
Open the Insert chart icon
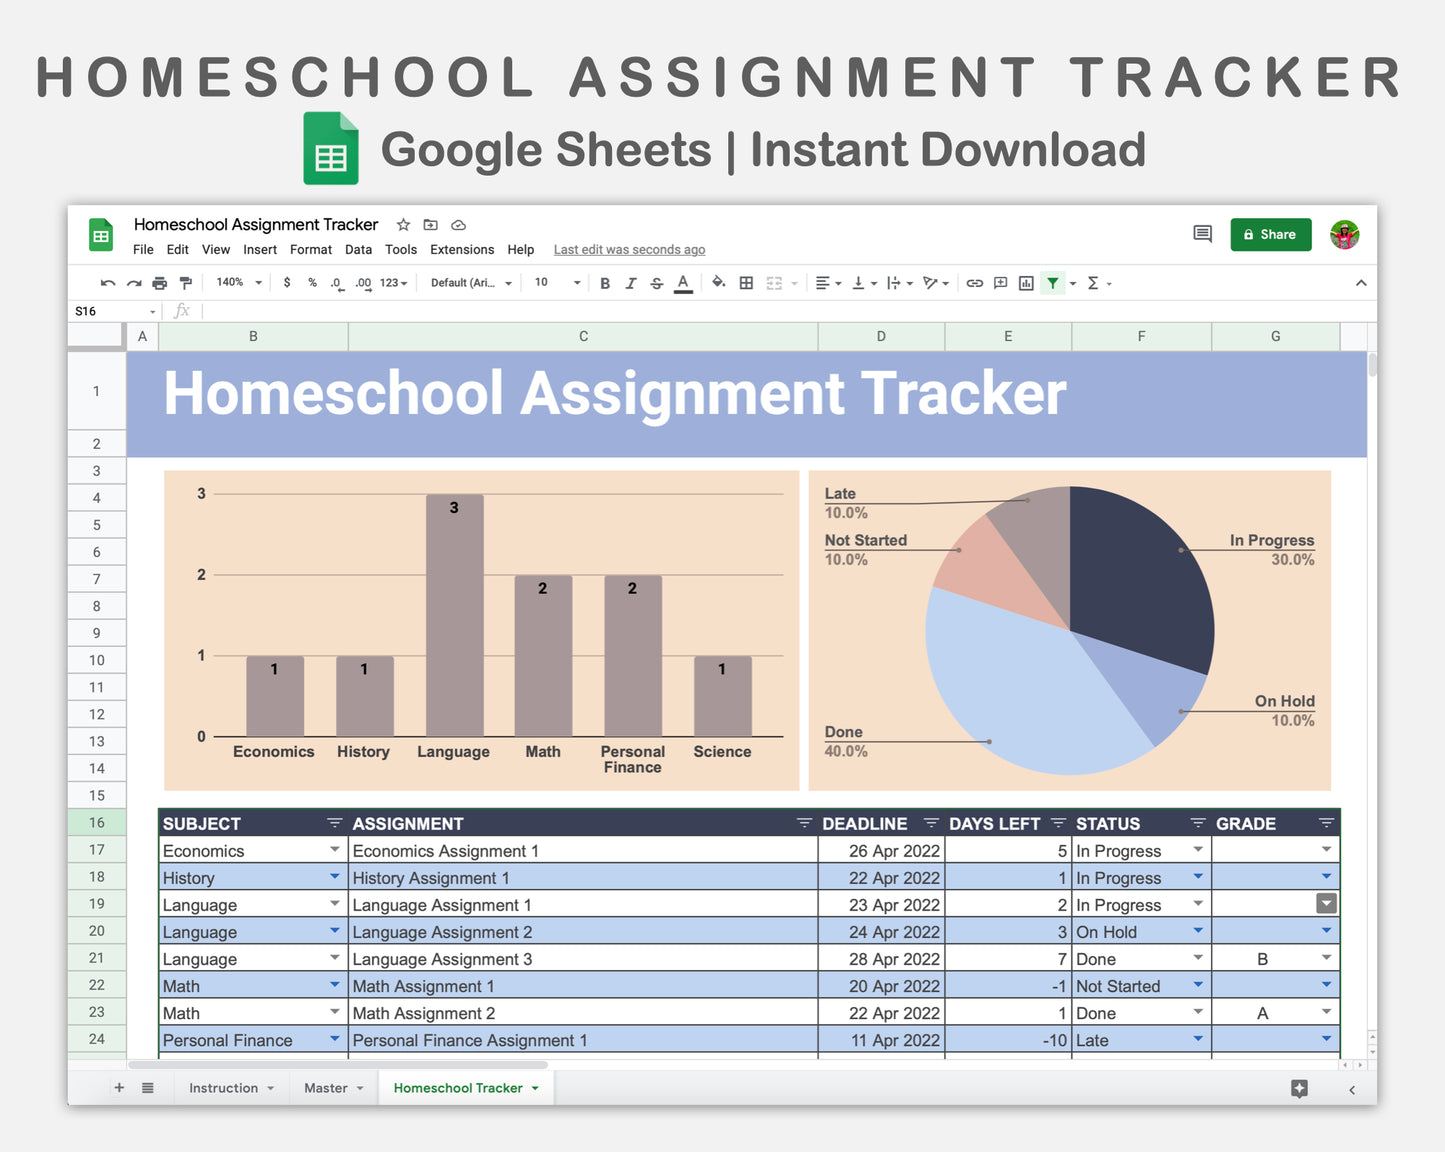pos(1025,283)
